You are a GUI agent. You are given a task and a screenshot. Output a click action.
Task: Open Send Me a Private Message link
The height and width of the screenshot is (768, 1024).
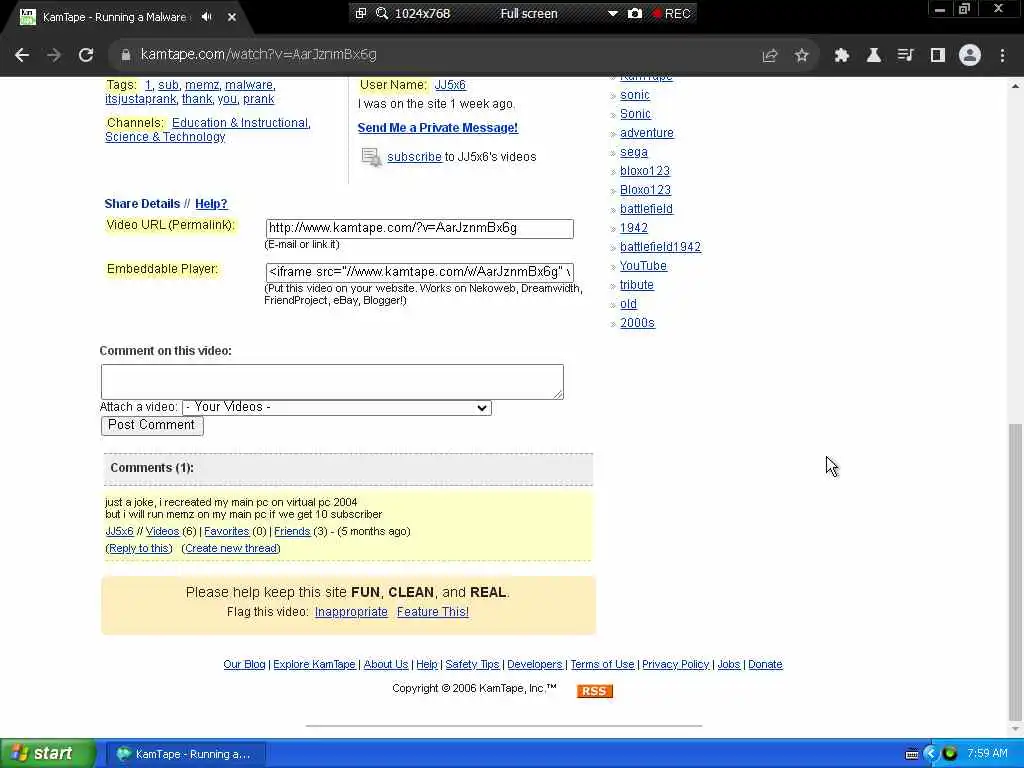(x=438, y=128)
